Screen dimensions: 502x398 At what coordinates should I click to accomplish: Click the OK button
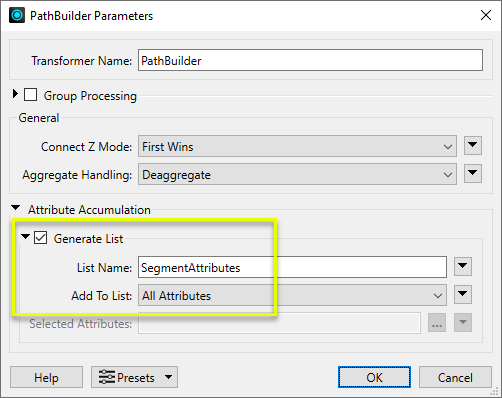point(374,377)
